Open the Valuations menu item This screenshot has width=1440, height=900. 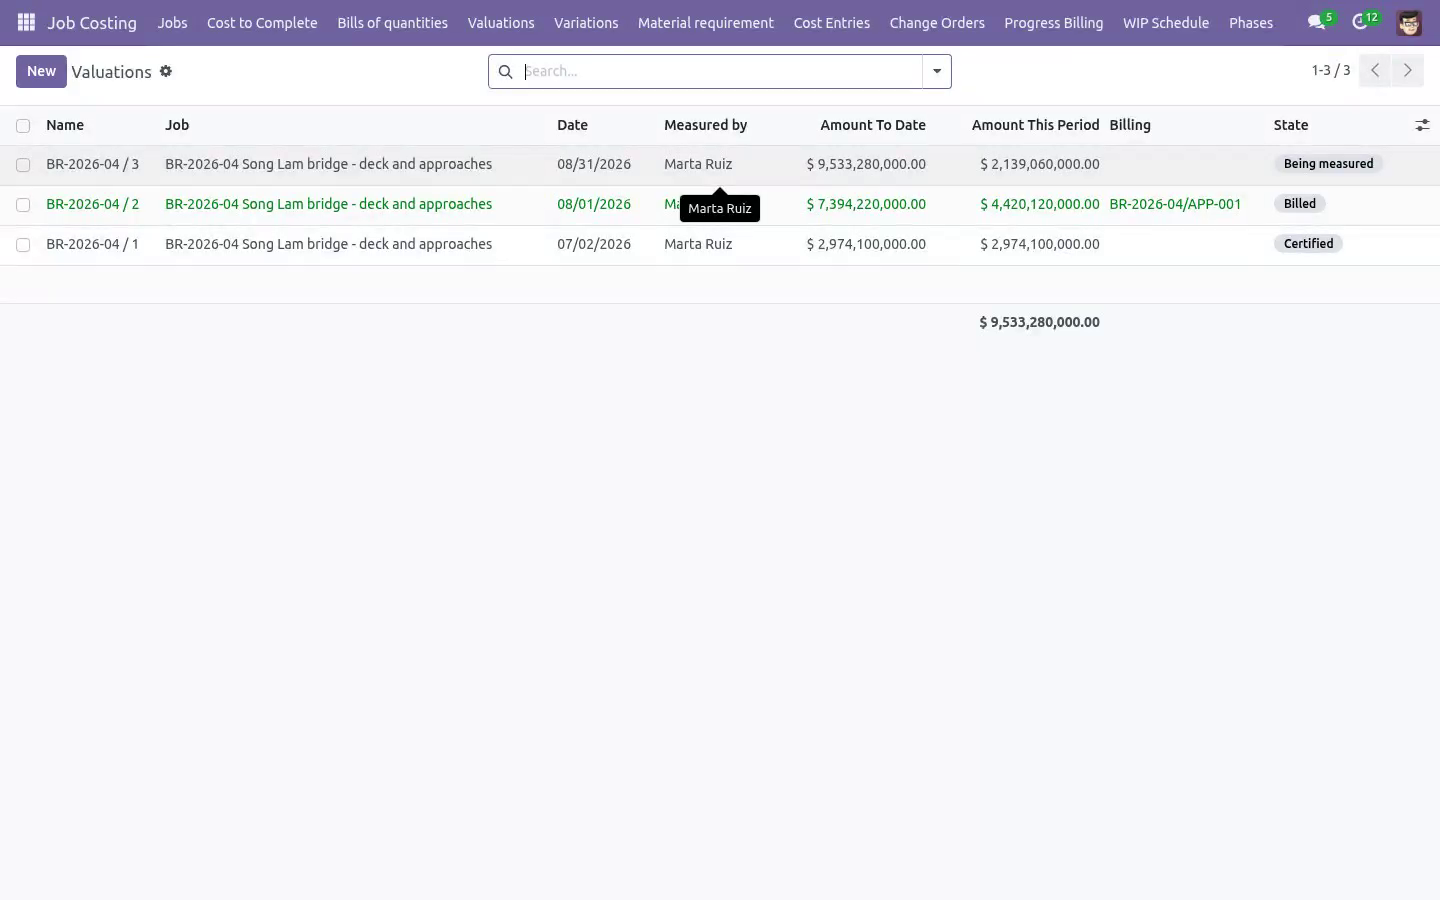(x=501, y=22)
